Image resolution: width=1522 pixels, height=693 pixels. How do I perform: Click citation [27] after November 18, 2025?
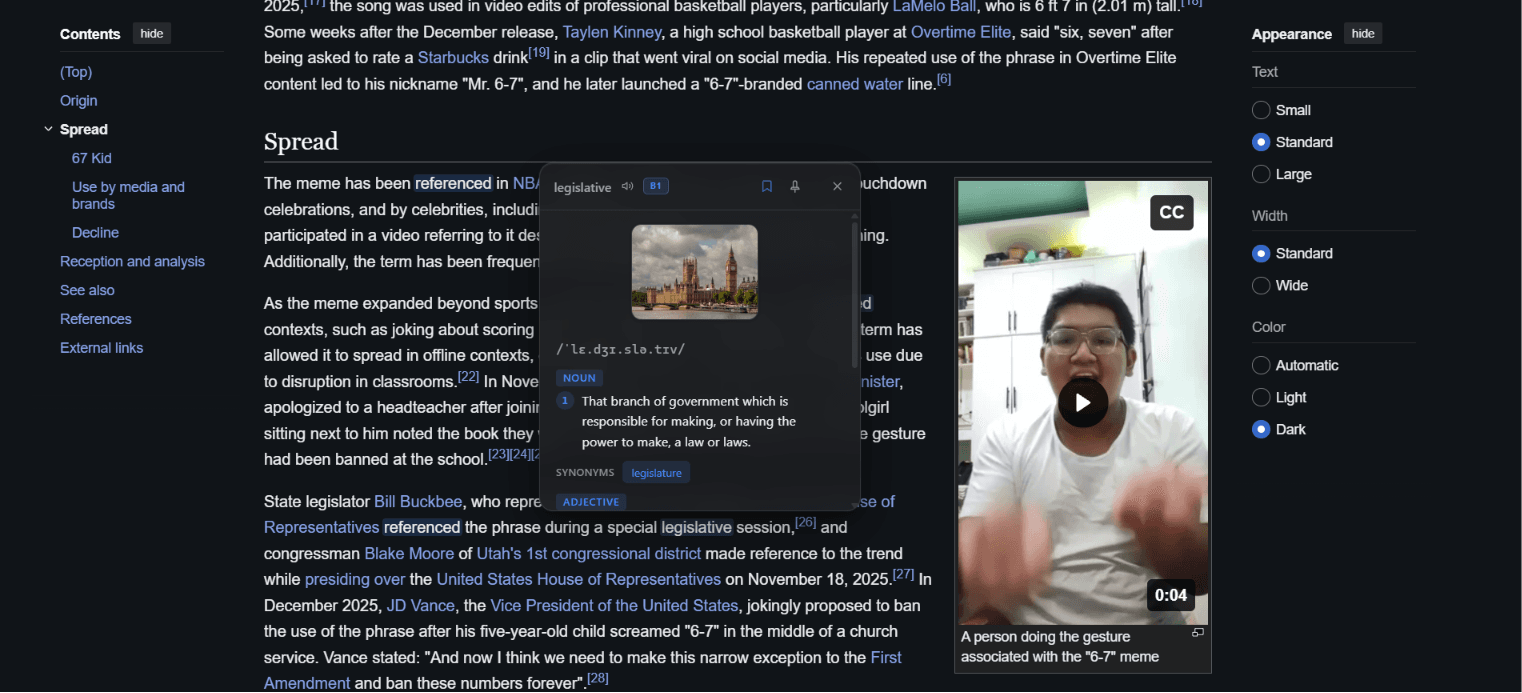click(x=904, y=574)
